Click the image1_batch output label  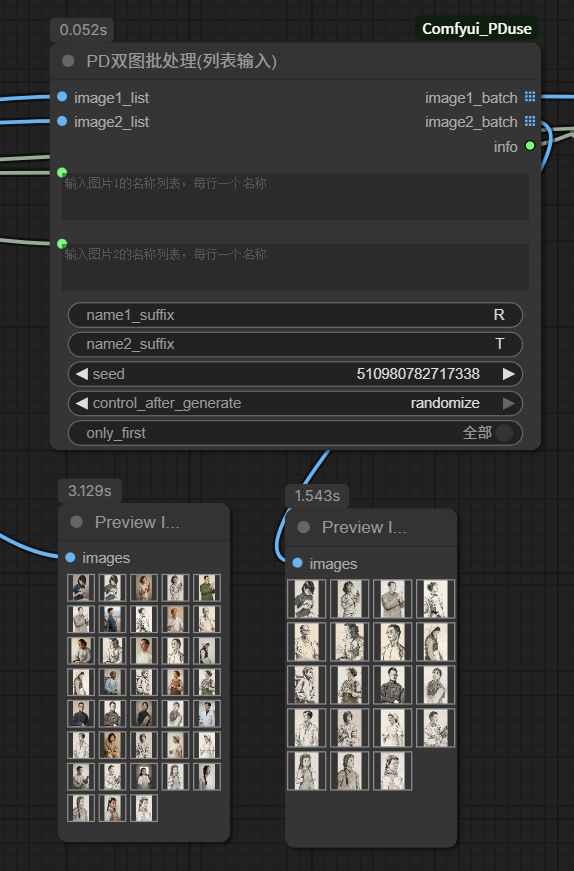471,98
